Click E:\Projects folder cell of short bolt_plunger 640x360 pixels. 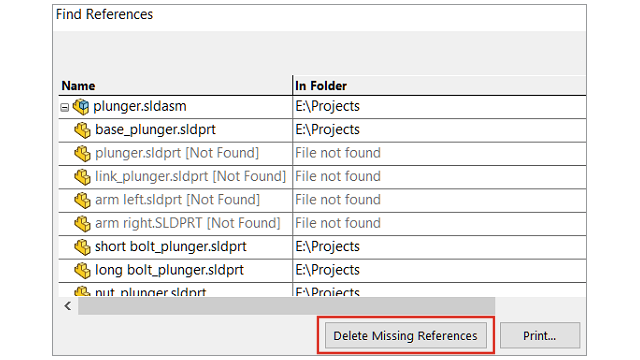[x=440, y=247]
